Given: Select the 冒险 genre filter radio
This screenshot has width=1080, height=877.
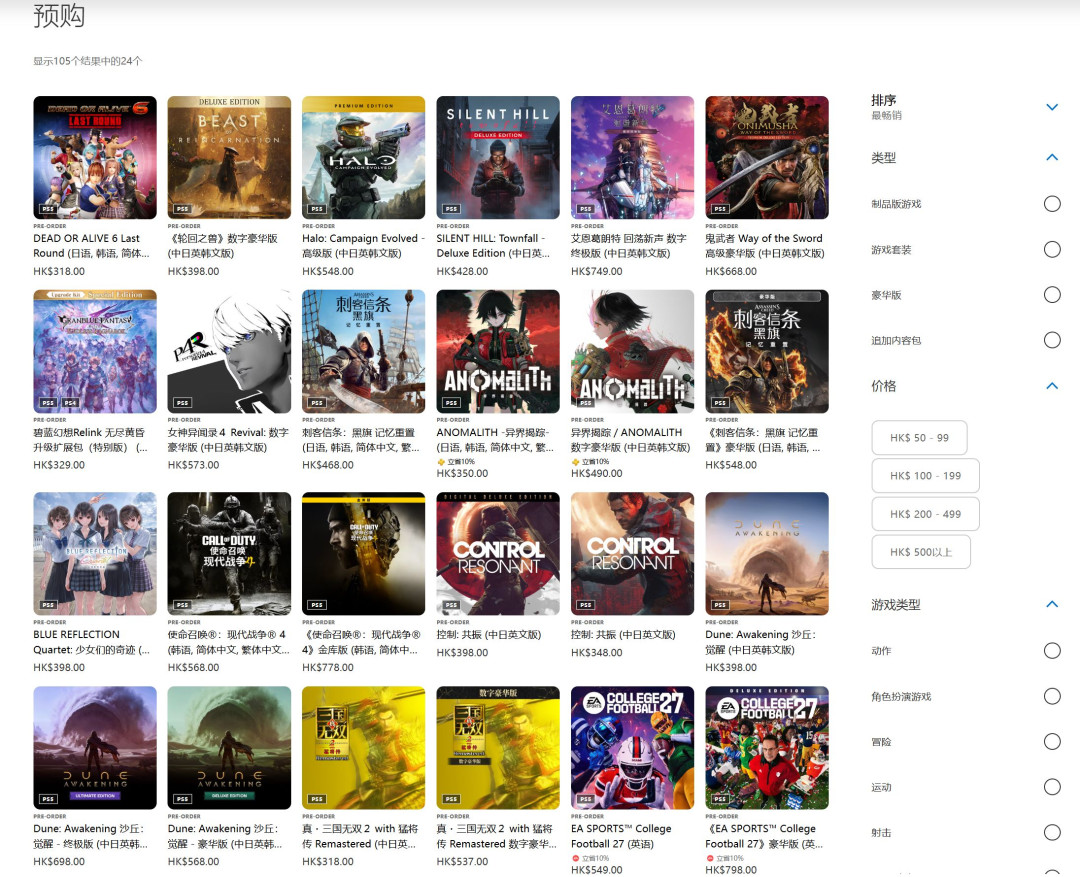Looking at the screenshot, I should tap(1052, 741).
